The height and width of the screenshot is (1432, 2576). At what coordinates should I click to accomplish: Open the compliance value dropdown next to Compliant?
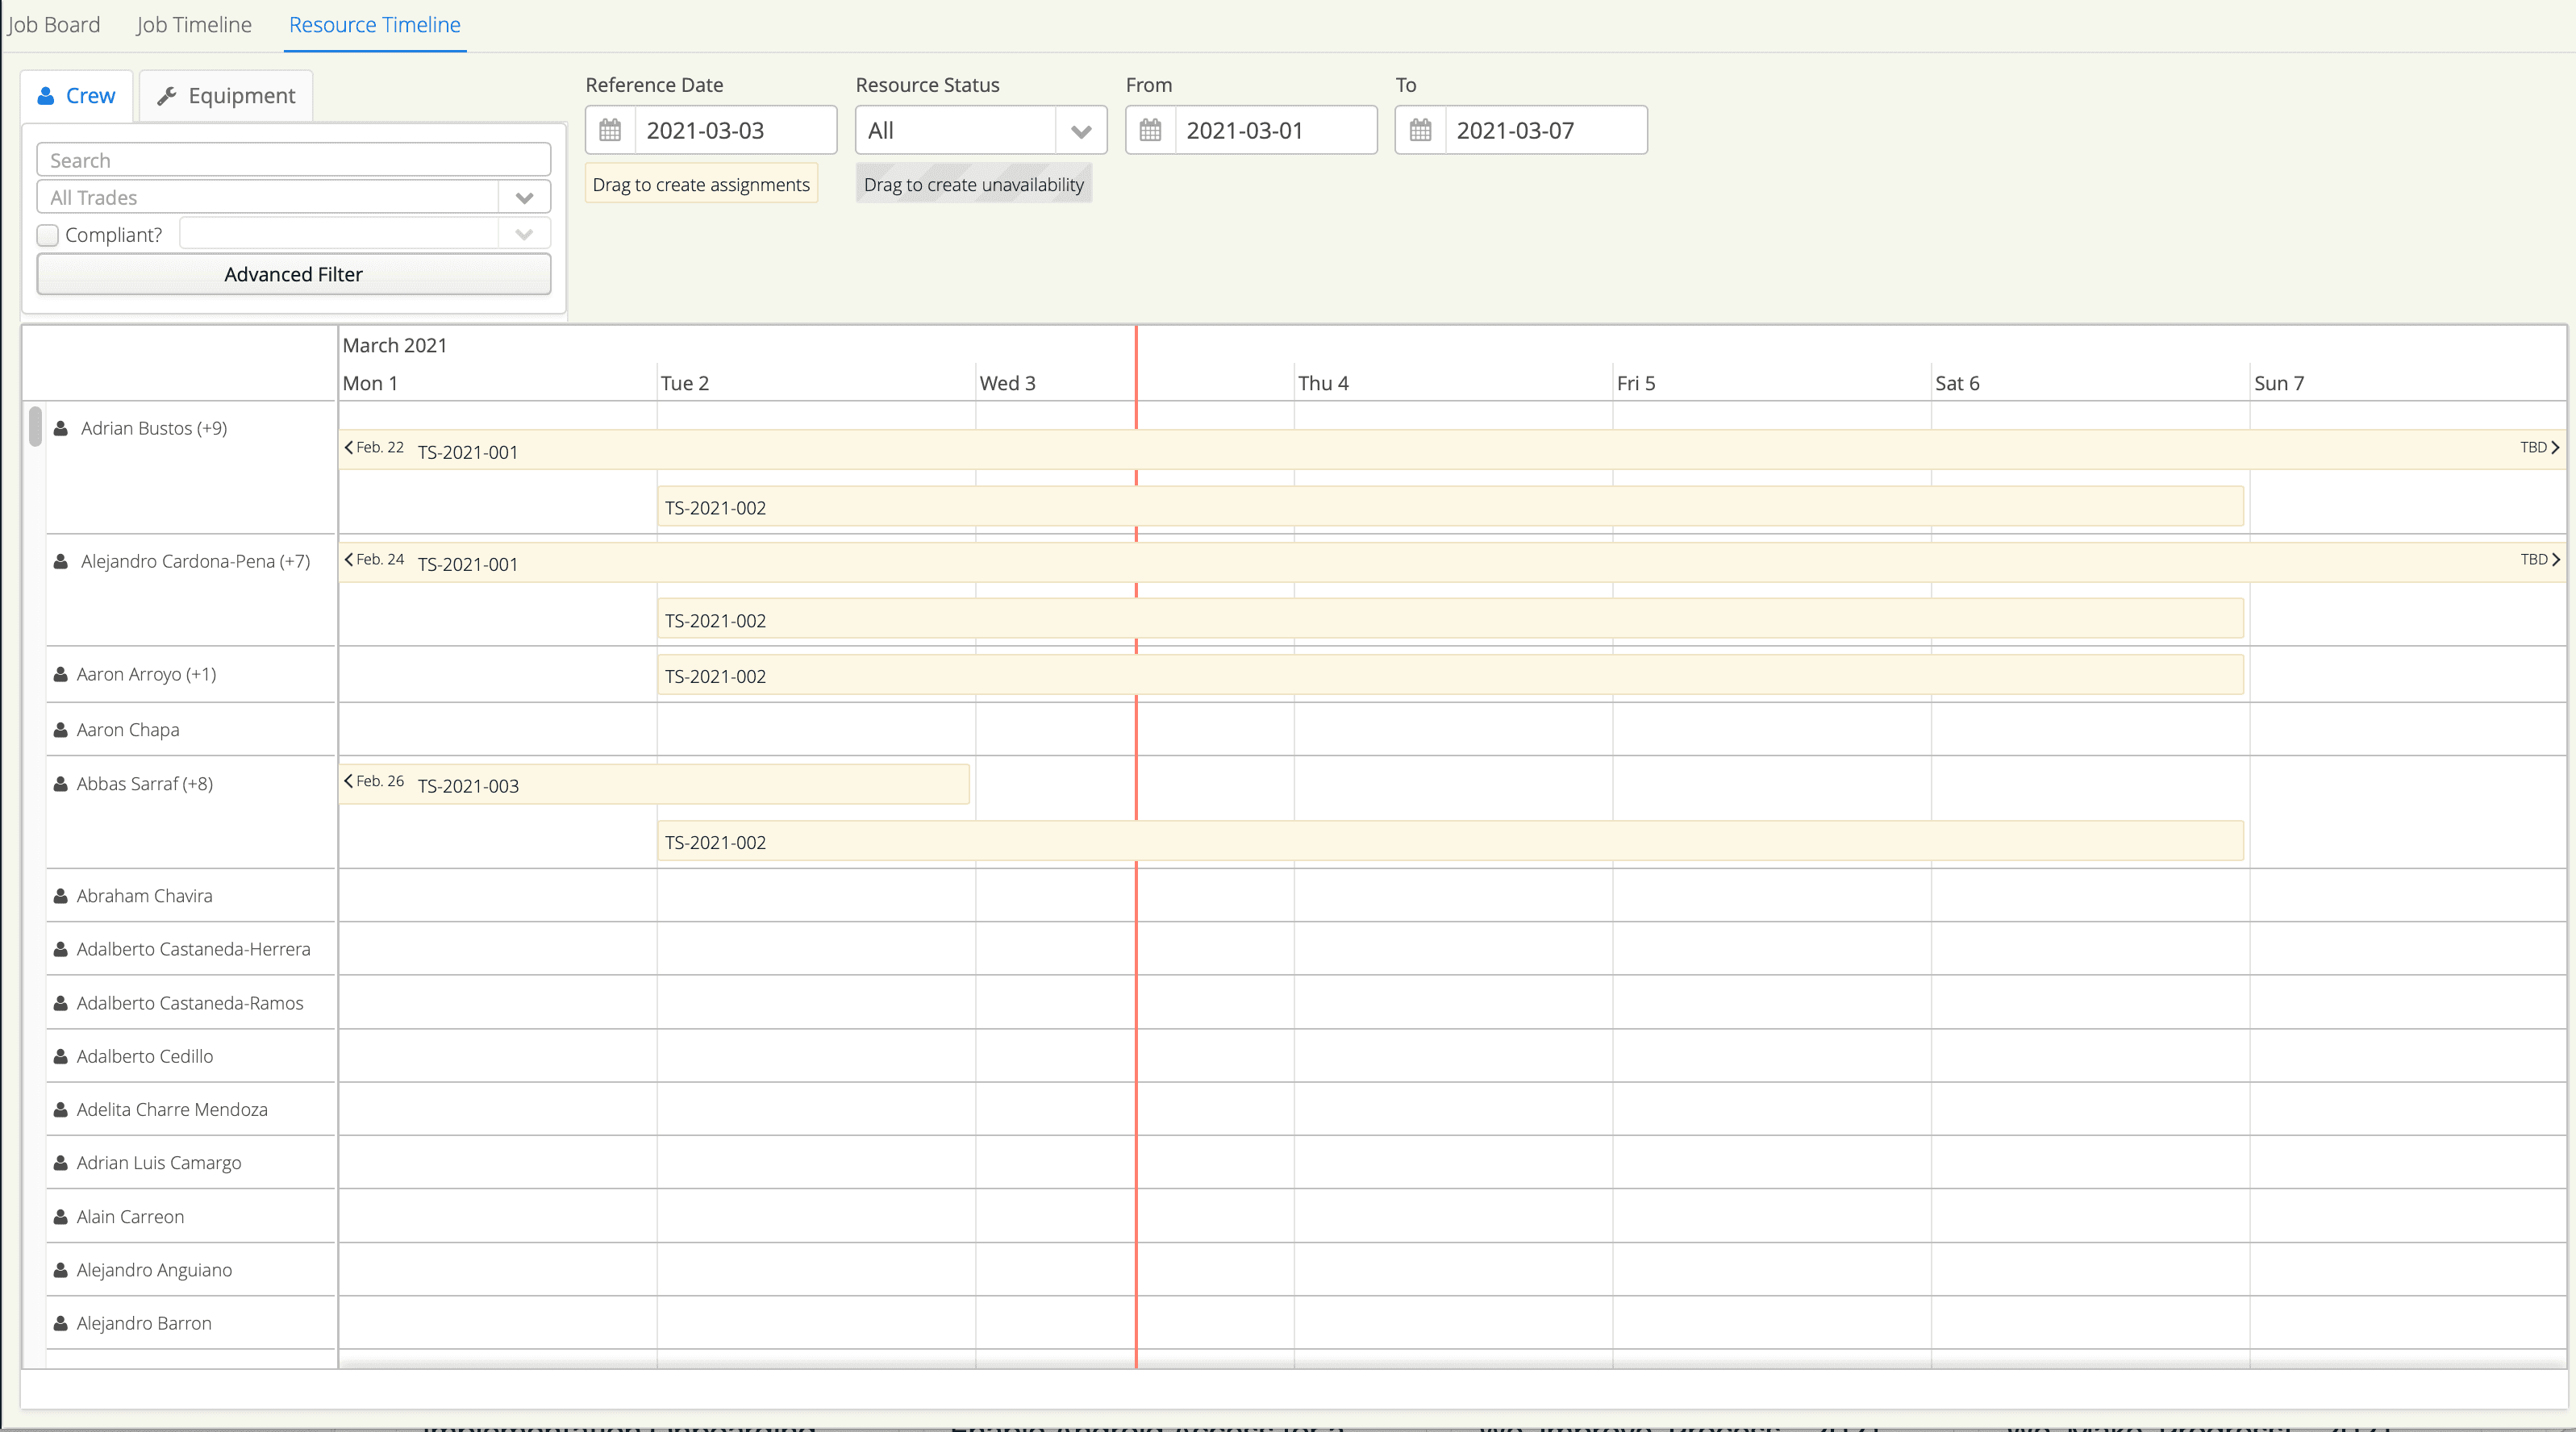pos(524,234)
